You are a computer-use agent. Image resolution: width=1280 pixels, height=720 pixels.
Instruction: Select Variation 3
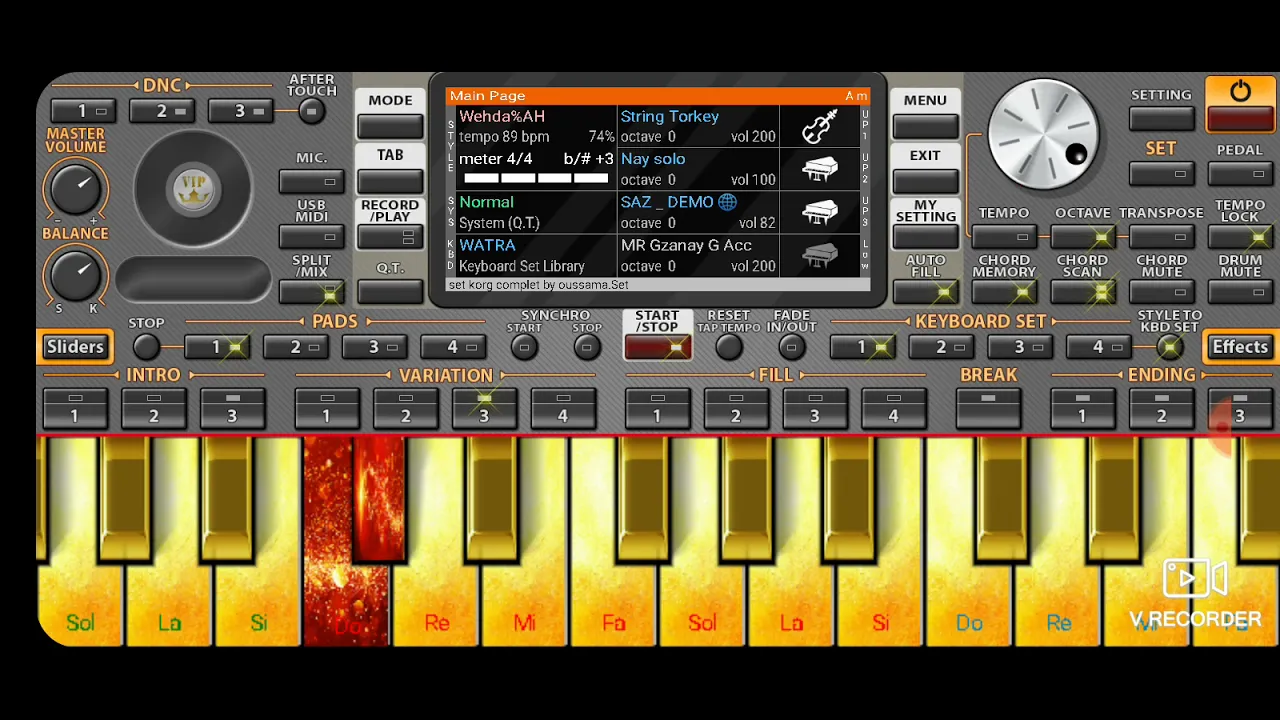484,408
